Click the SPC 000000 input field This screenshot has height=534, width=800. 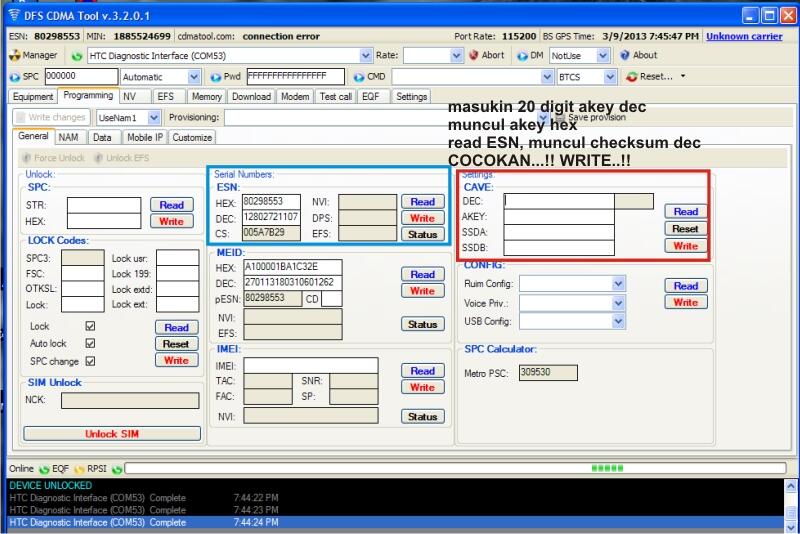(81, 77)
